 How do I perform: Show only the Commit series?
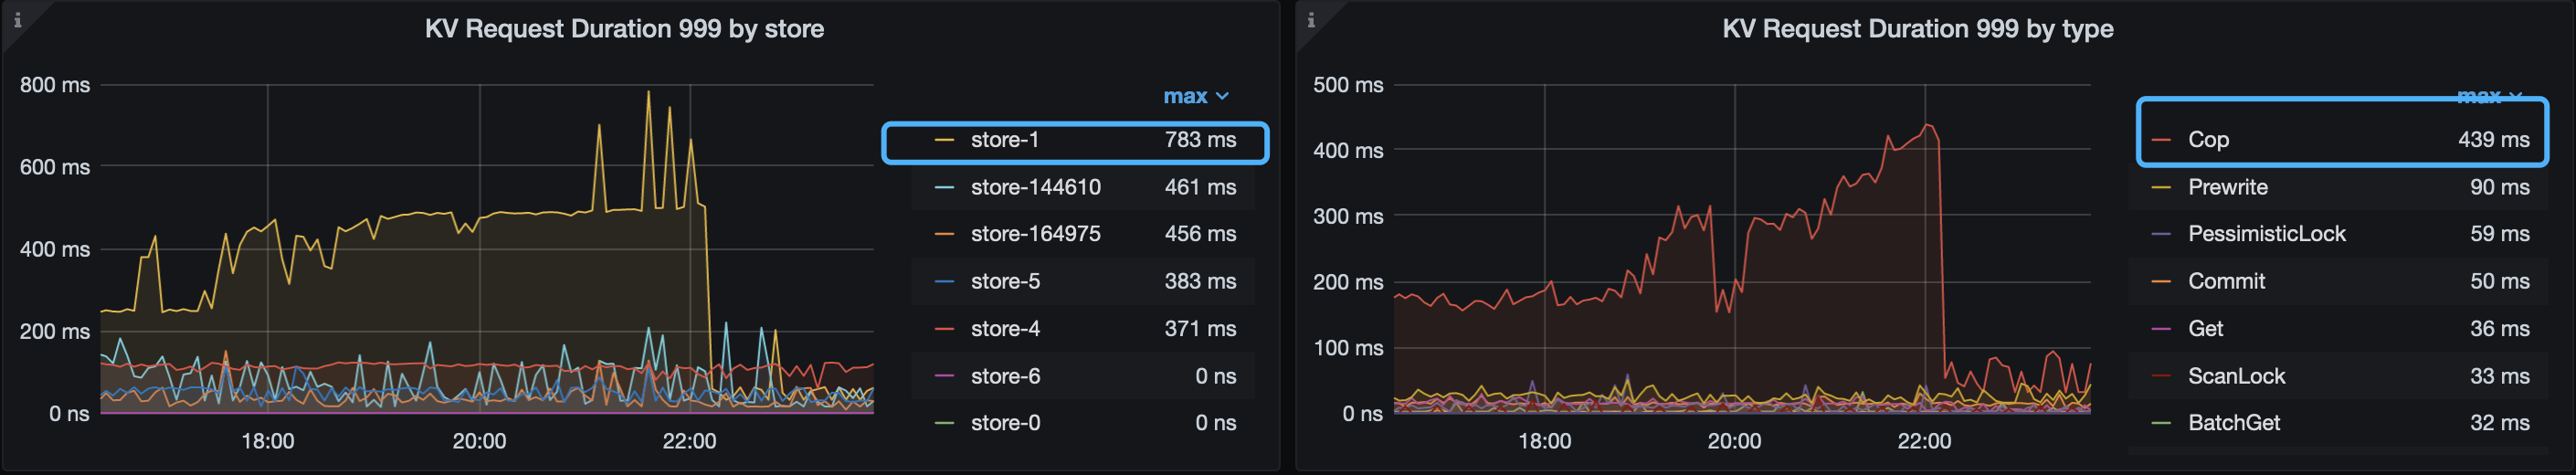[x=2226, y=282]
